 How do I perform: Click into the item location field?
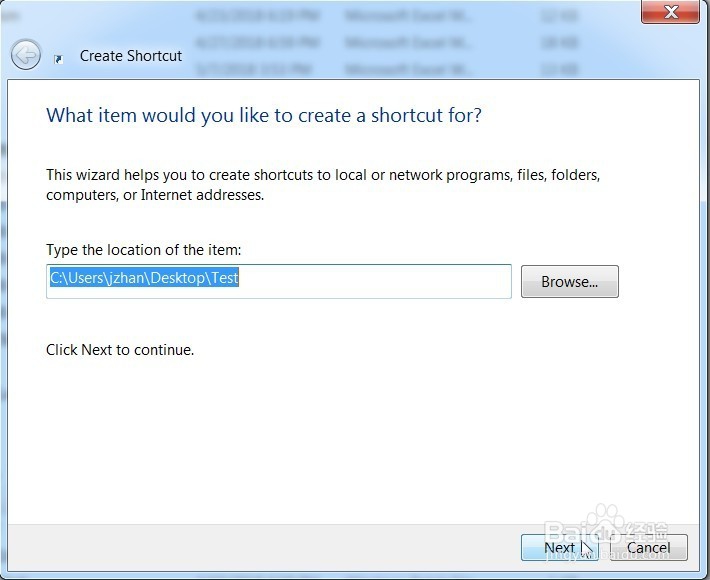tap(278, 281)
